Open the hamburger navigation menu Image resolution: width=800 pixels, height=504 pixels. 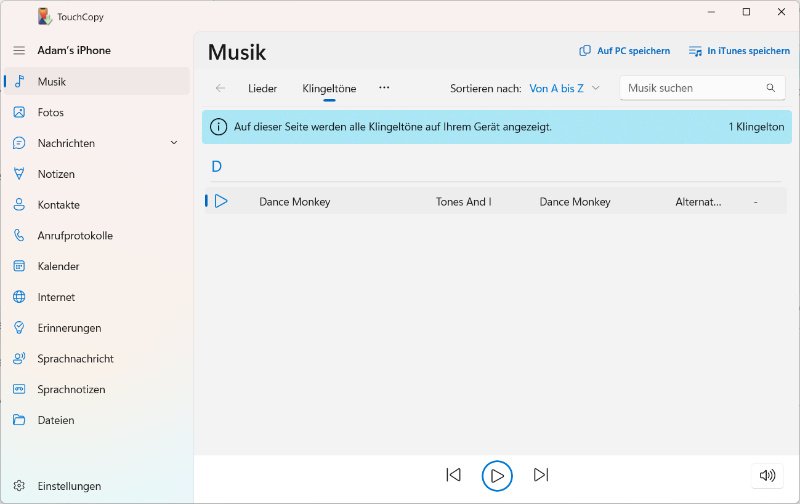(x=19, y=50)
